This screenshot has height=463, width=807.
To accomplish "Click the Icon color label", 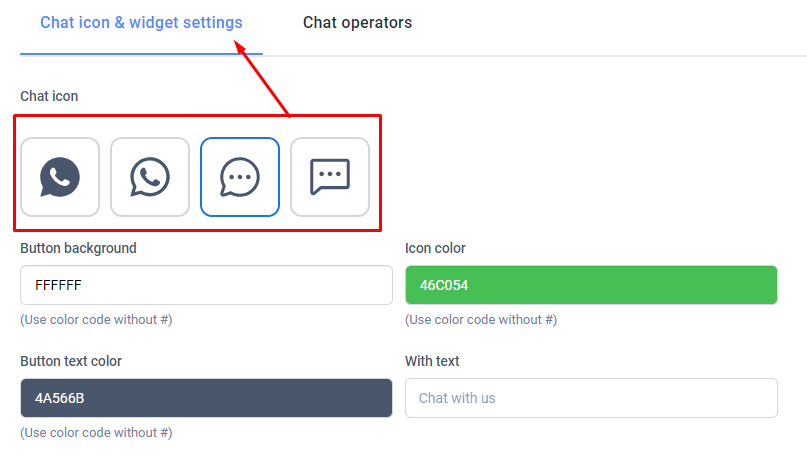I will (435, 248).
